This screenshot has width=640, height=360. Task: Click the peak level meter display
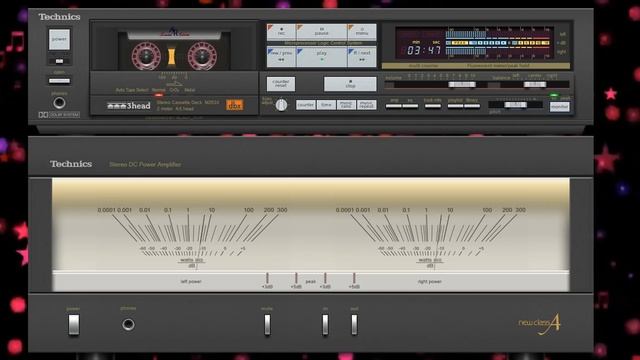click(499, 43)
